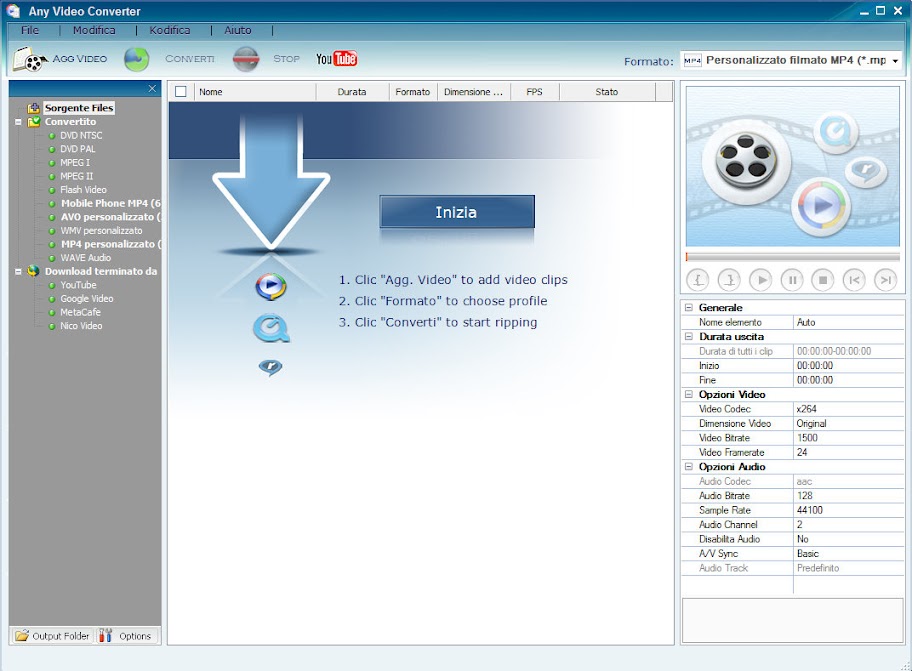The width and height of the screenshot is (912, 671).
Task: Open the Formato output profile dropdown
Action: [895, 60]
